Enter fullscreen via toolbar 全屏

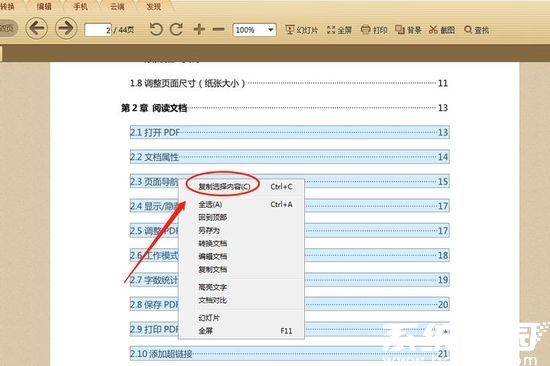(x=339, y=30)
